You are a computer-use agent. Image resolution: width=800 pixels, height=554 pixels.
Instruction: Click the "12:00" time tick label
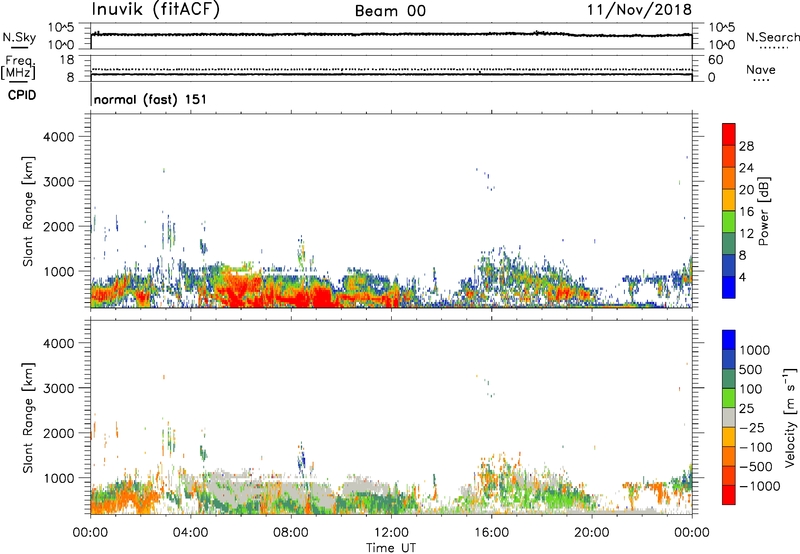(391, 533)
